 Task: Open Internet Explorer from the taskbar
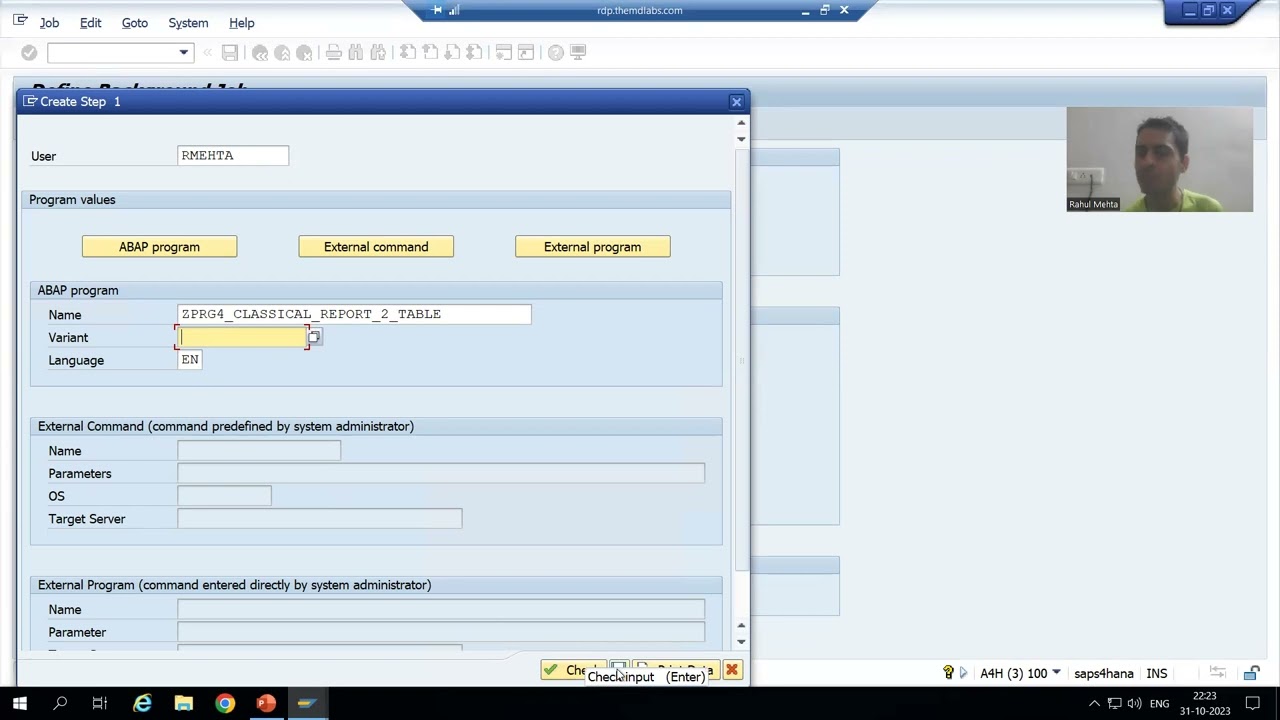pyautogui.click(x=143, y=703)
